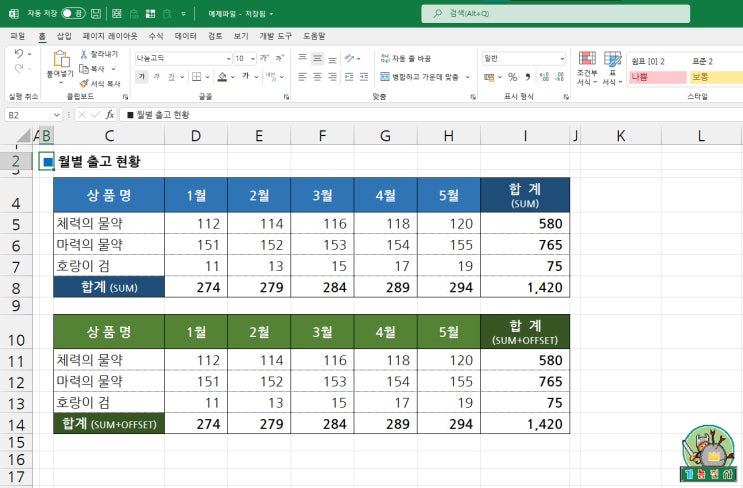Viewport: 743px width, 488px height.
Task: Open the 파일 menu tab
Action: (x=17, y=36)
